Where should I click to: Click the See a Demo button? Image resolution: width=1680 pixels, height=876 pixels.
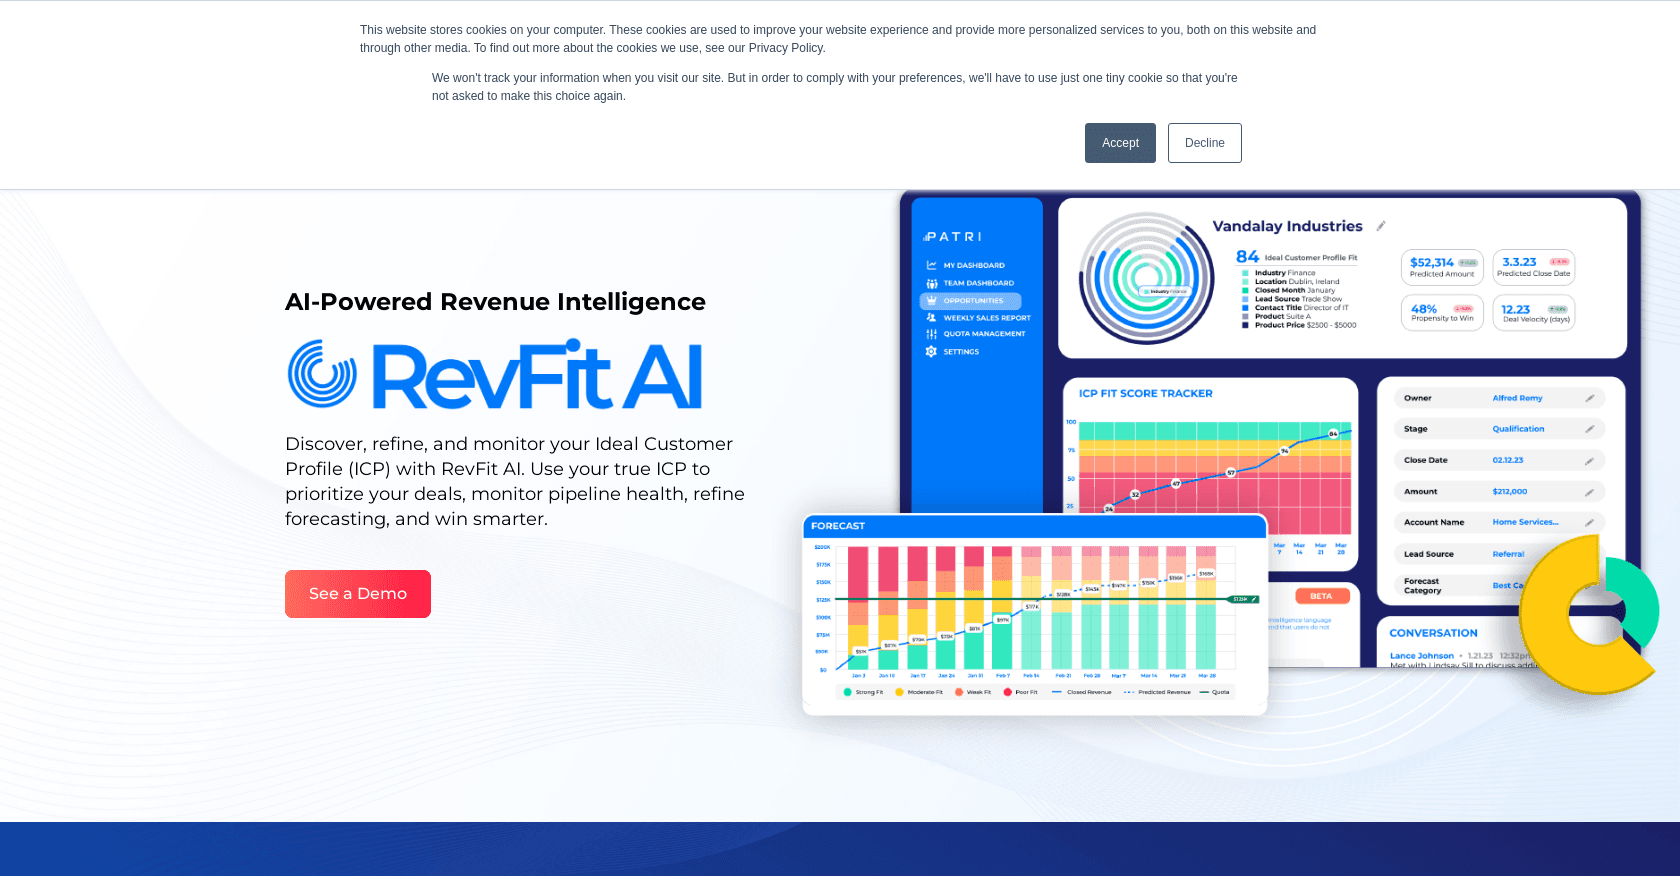tap(358, 594)
